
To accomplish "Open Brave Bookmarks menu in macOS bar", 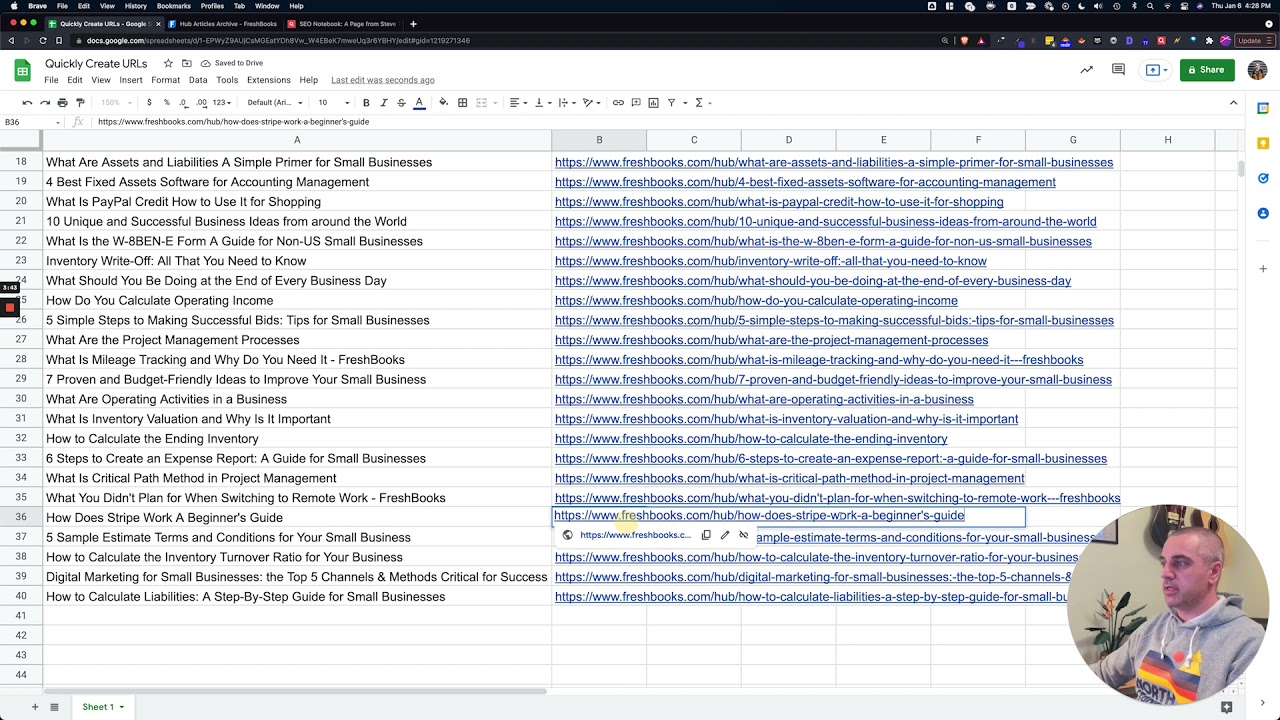I will coord(173,6).
